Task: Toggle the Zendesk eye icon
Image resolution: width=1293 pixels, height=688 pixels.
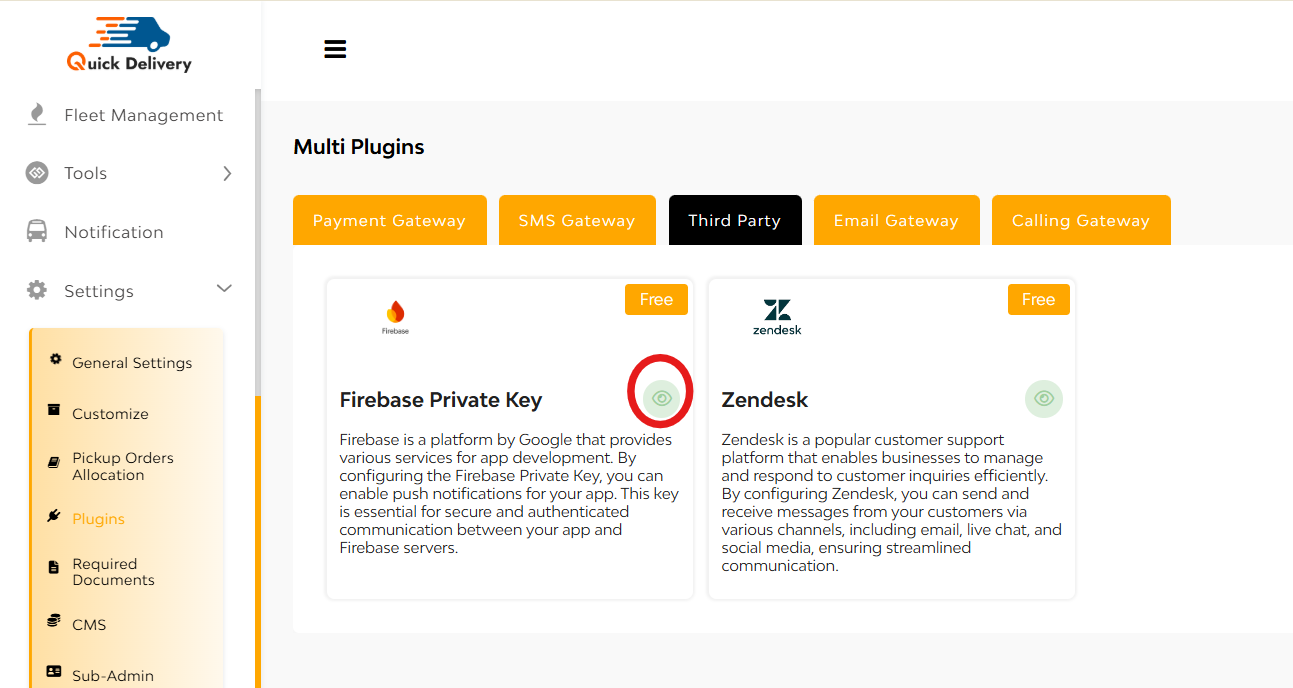Action: 1044,398
